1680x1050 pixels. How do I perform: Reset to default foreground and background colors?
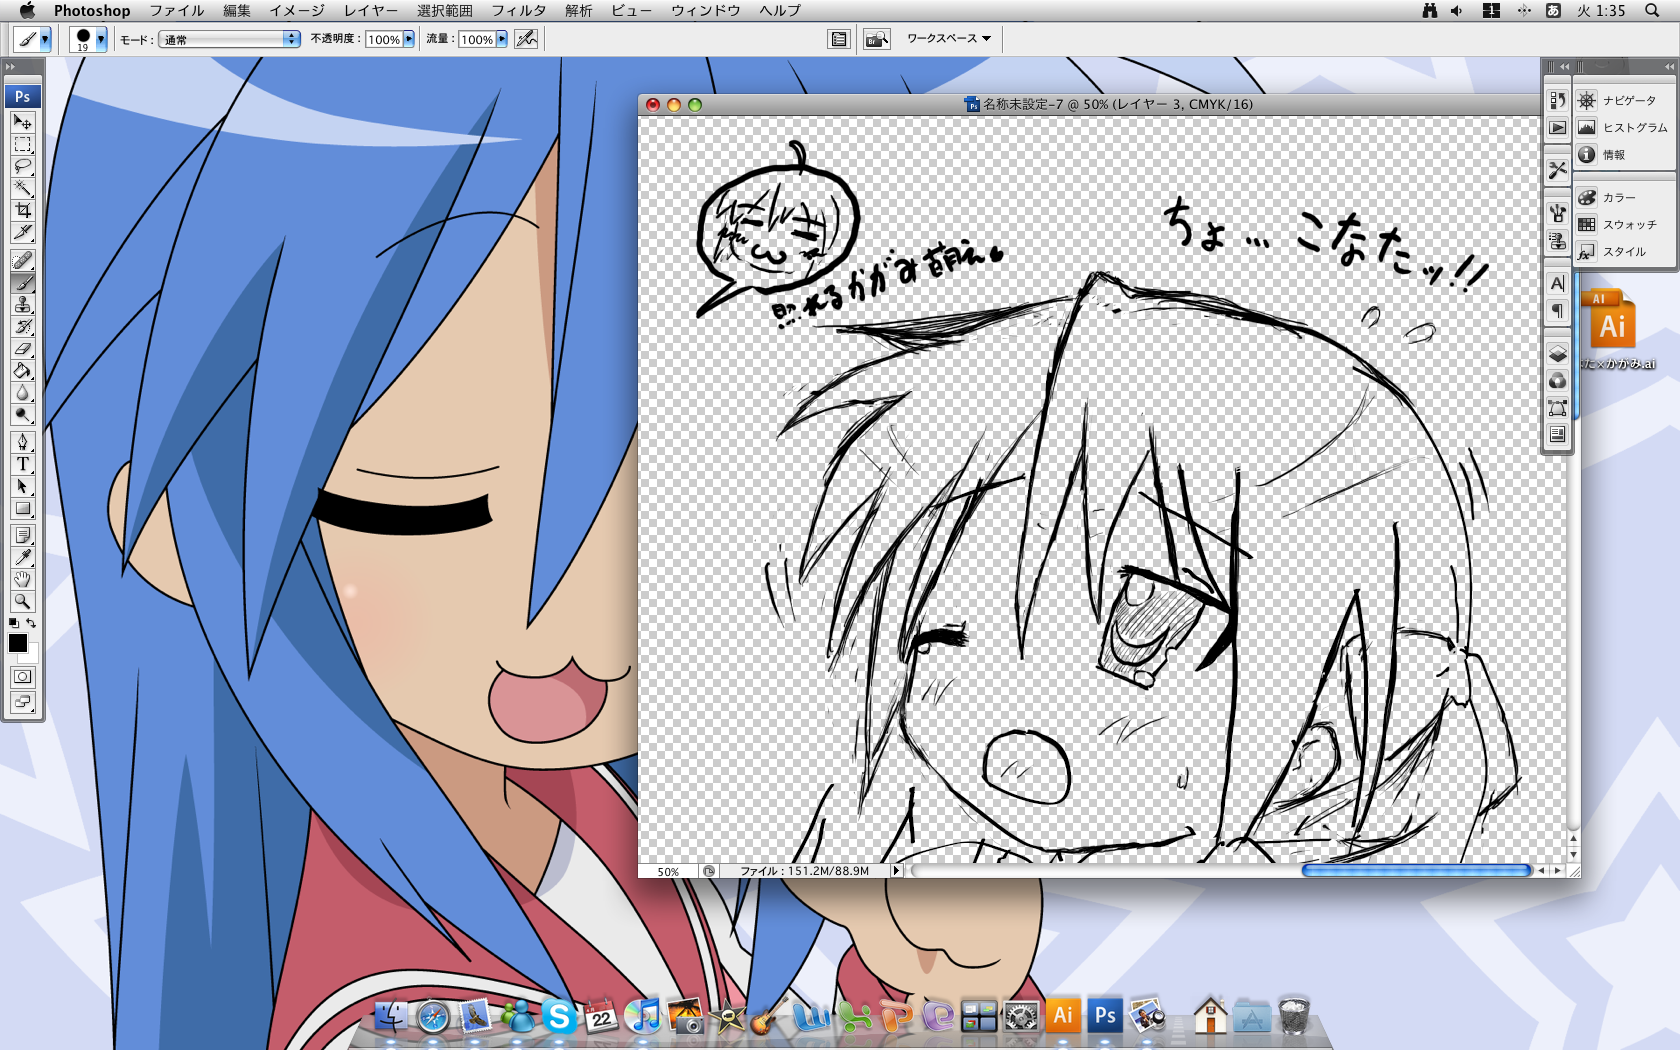coord(14,622)
